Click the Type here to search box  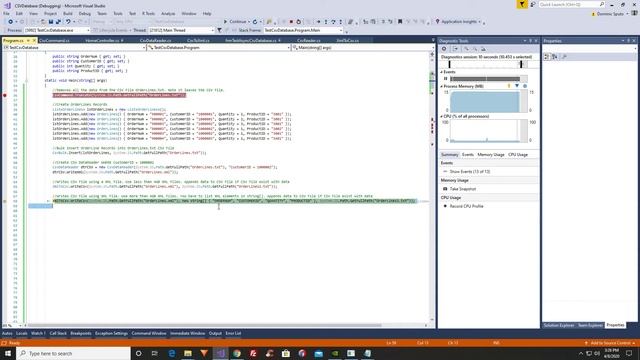pyautogui.click(x=73, y=353)
